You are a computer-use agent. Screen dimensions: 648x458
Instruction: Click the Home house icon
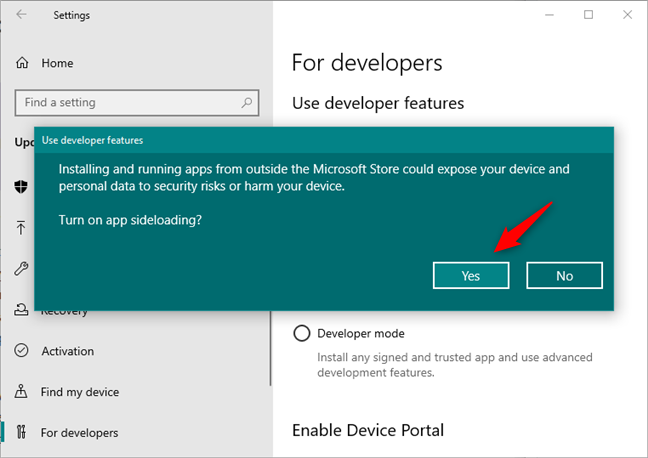click(x=22, y=63)
